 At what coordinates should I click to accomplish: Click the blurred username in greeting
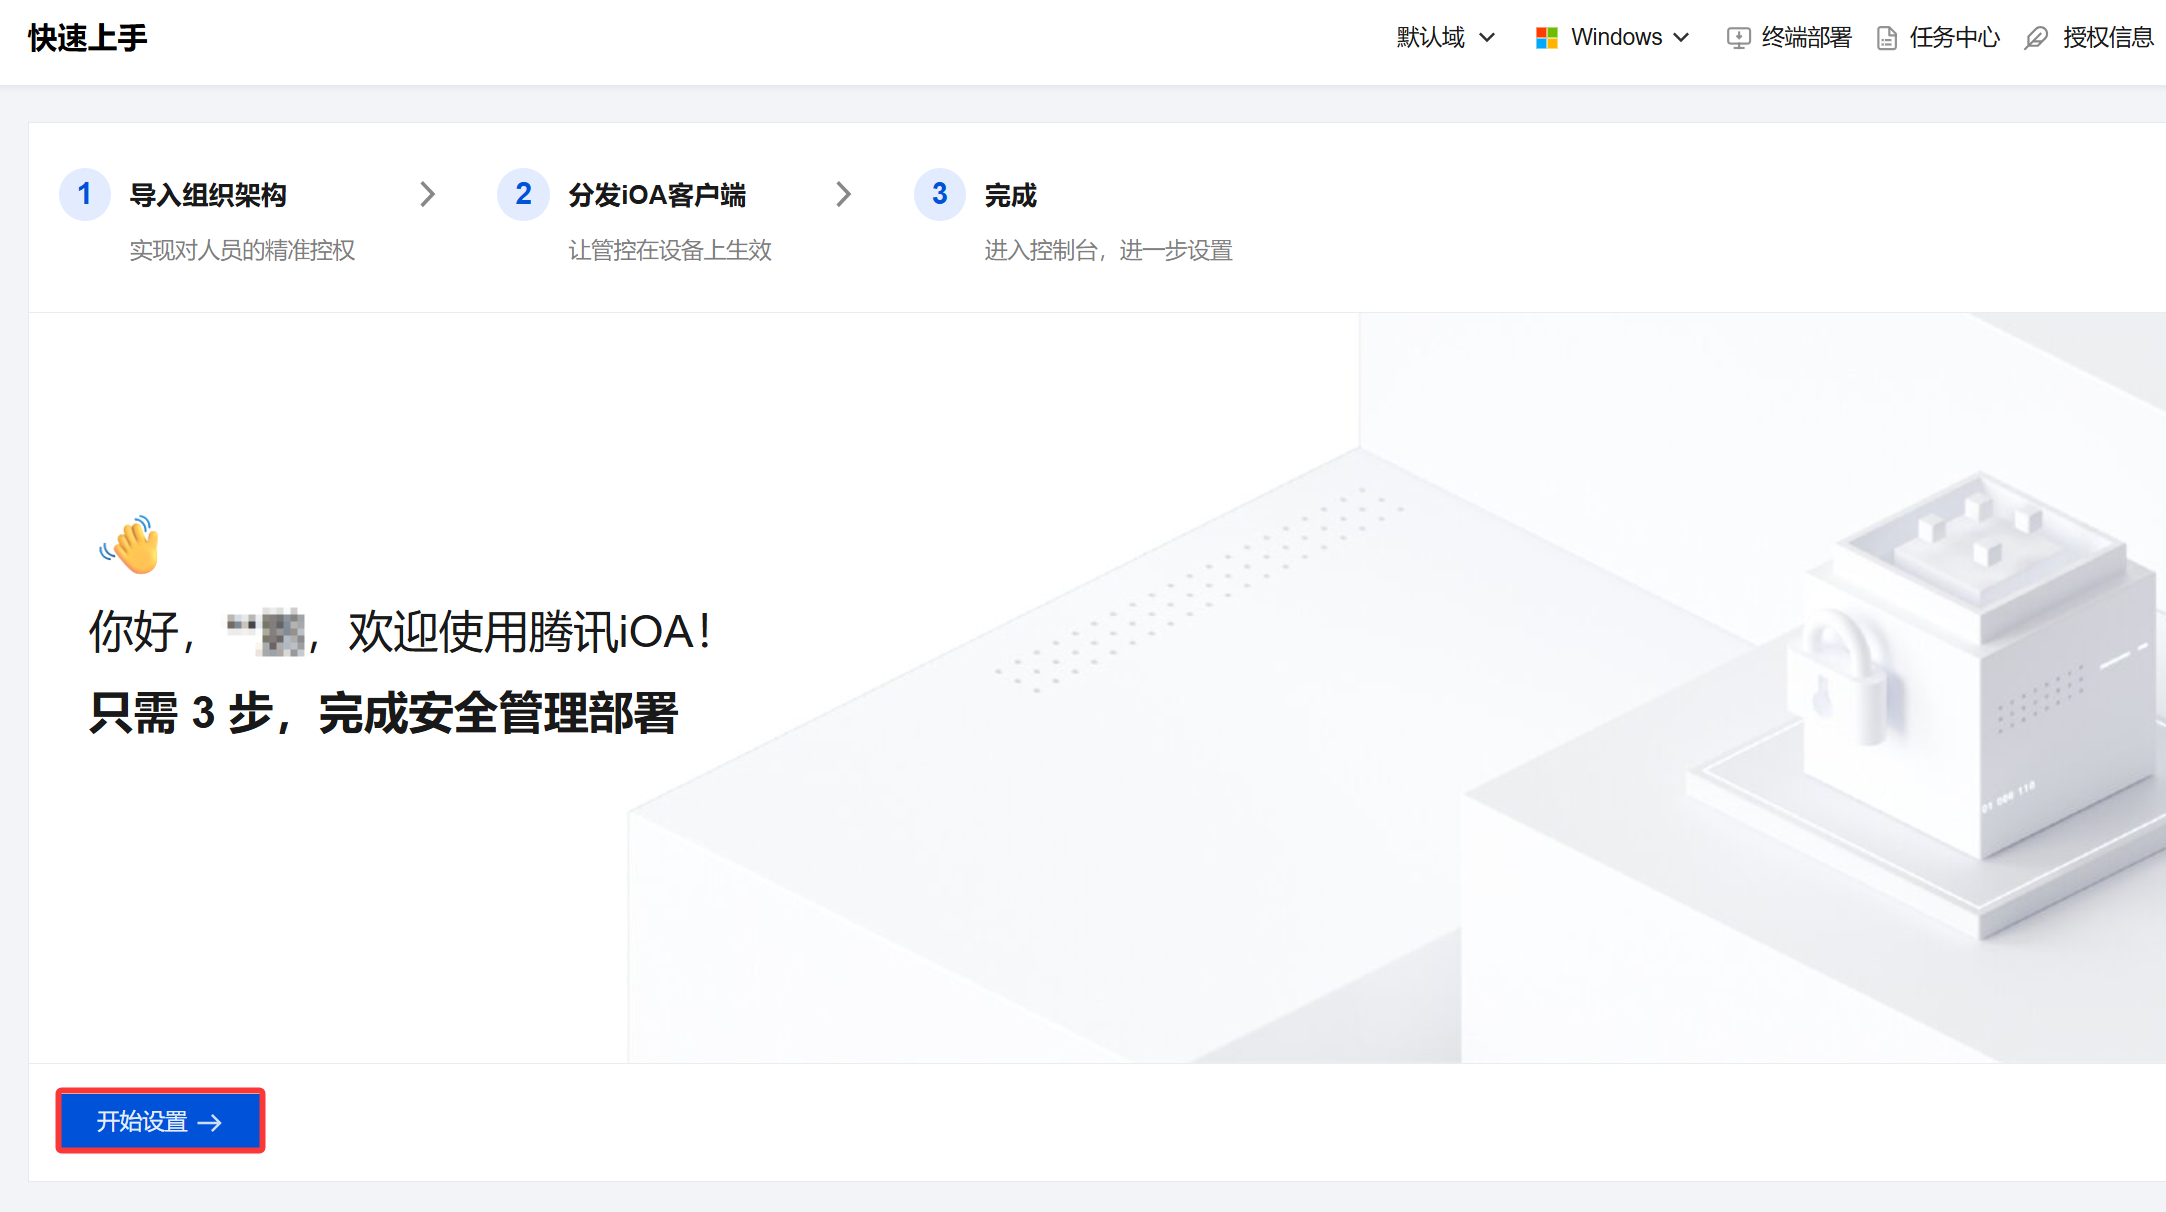click(x=267, y=632)
